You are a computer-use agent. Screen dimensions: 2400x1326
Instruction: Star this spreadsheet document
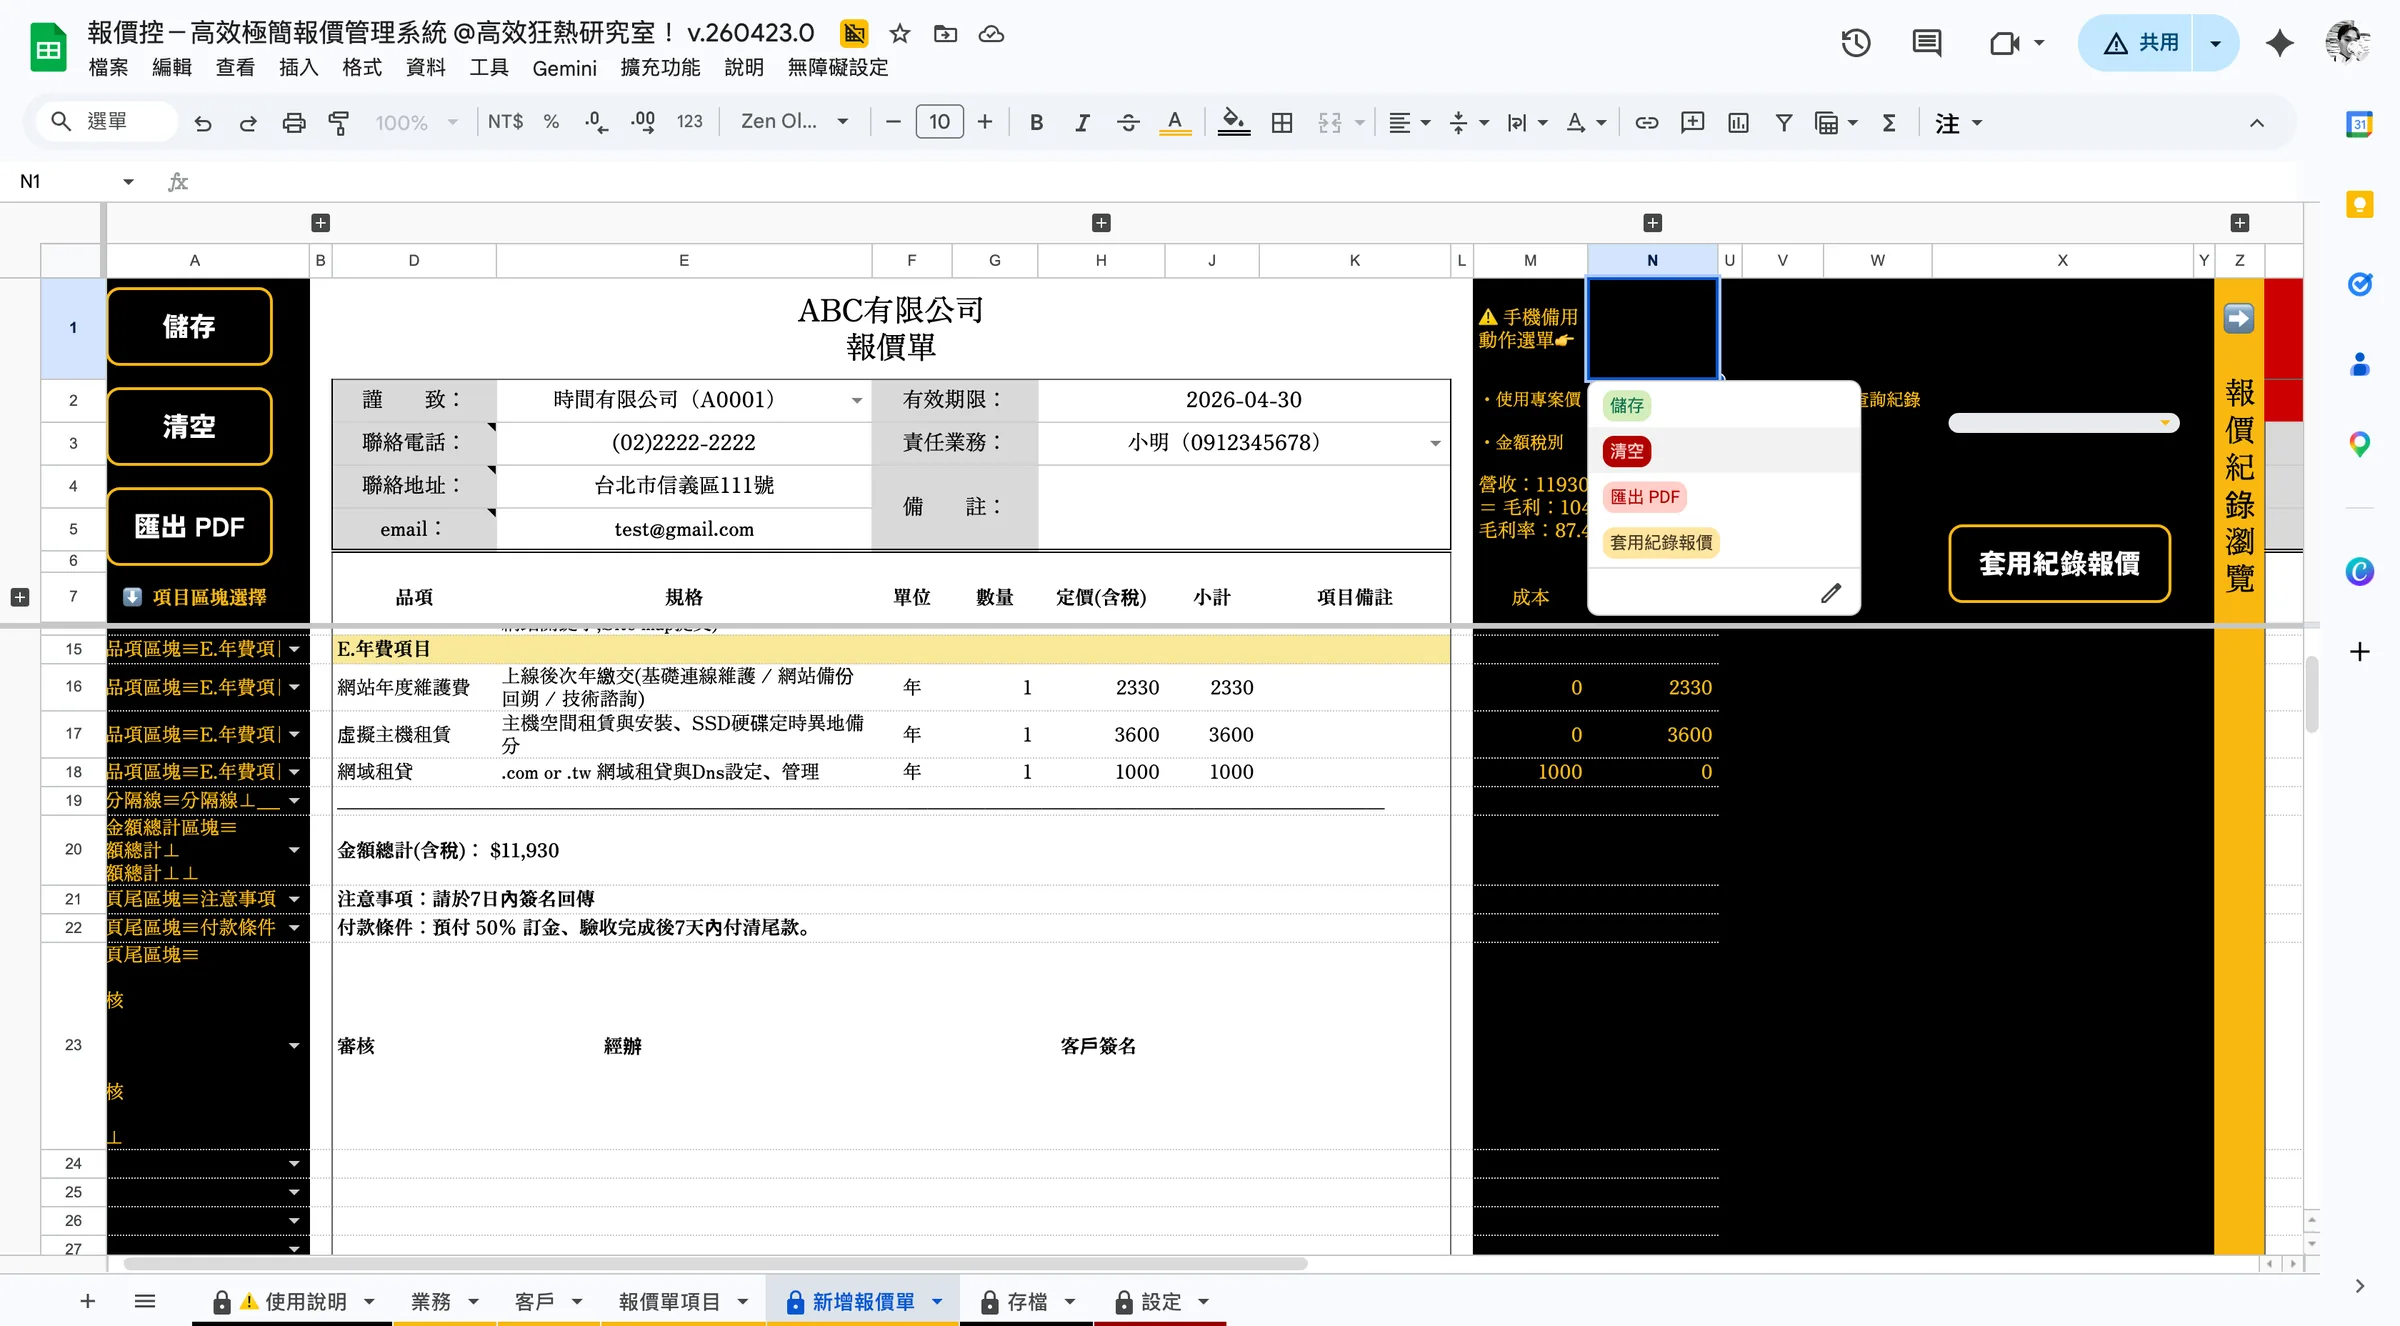[900, 34]
